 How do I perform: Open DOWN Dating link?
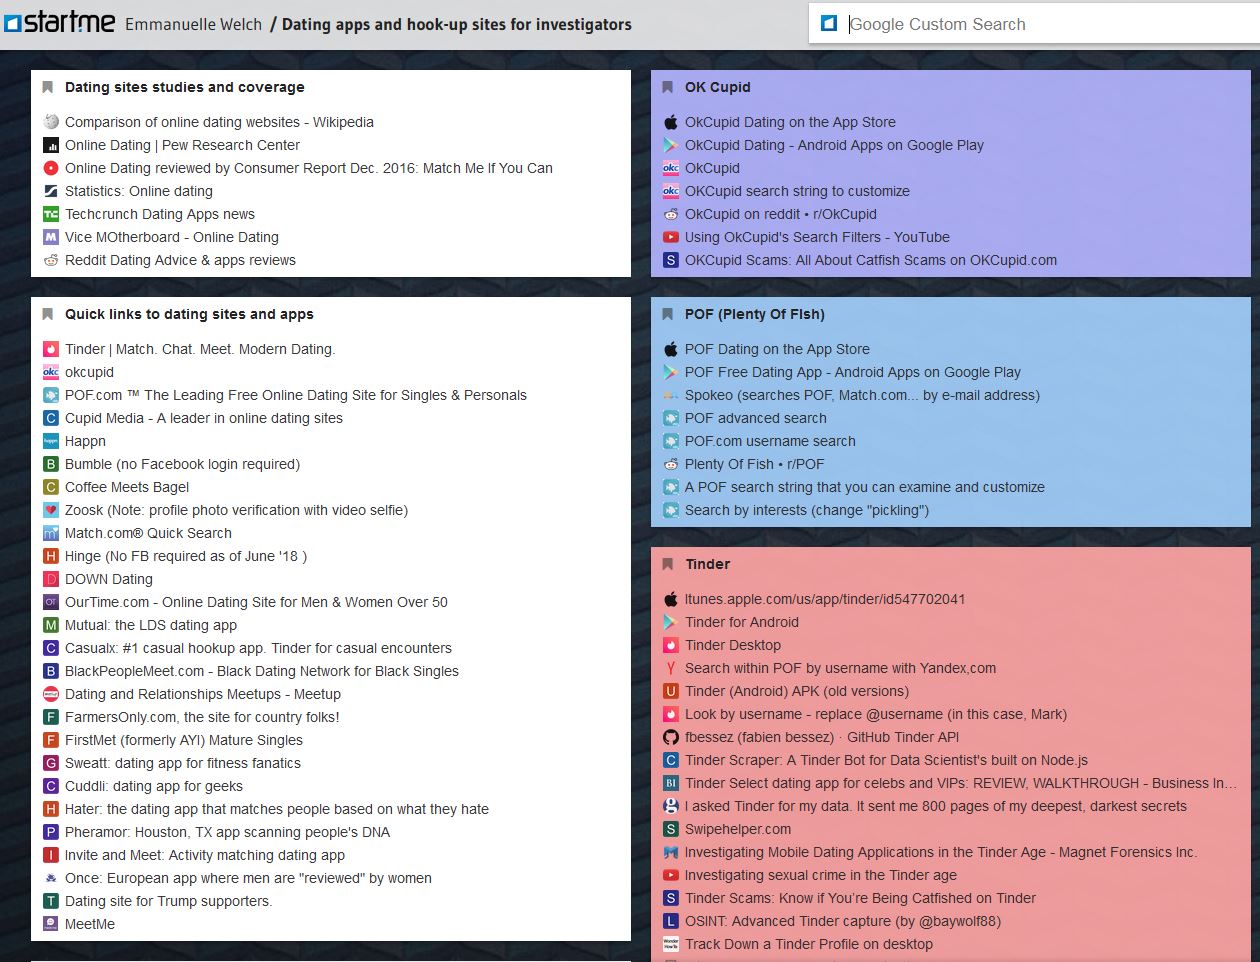109,579
